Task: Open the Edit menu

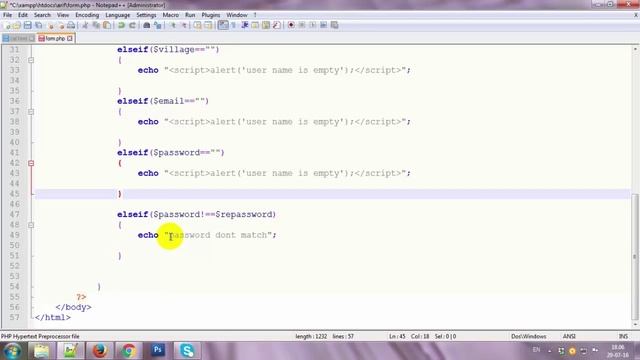Action: (23, 15)
